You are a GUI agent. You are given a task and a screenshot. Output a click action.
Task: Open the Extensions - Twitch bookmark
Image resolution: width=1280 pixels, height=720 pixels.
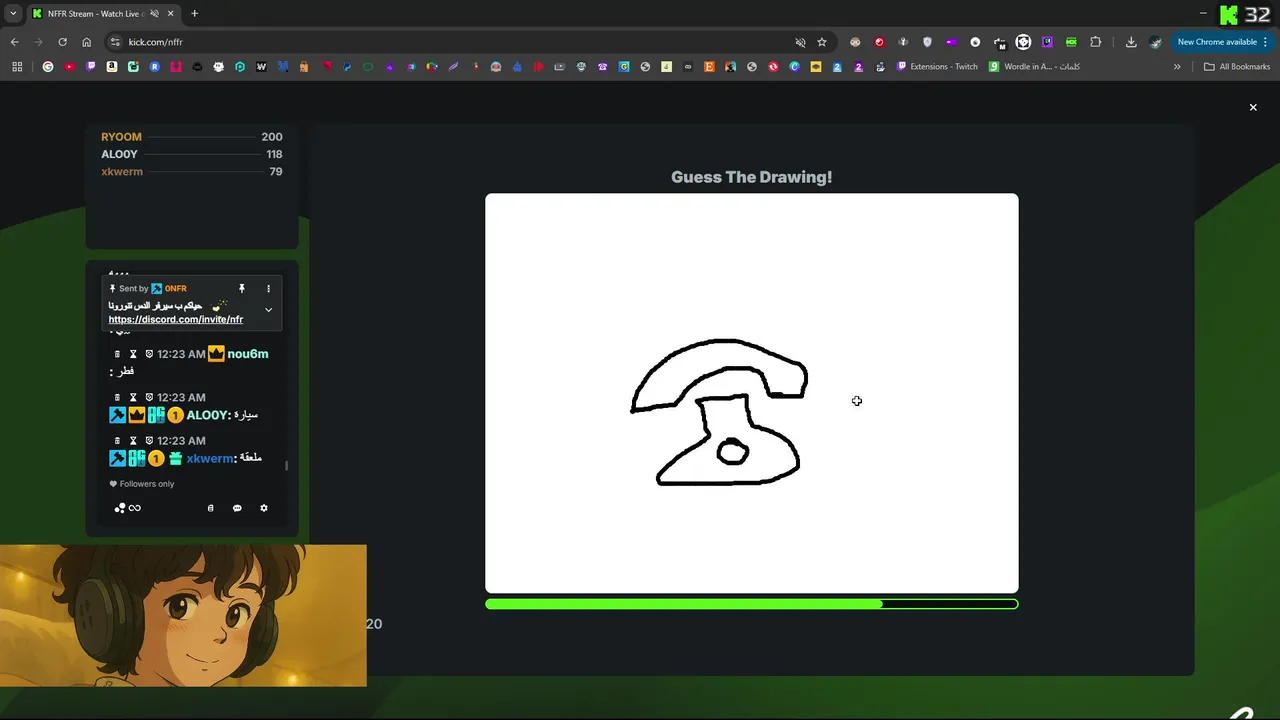click(x=938, y=67)
